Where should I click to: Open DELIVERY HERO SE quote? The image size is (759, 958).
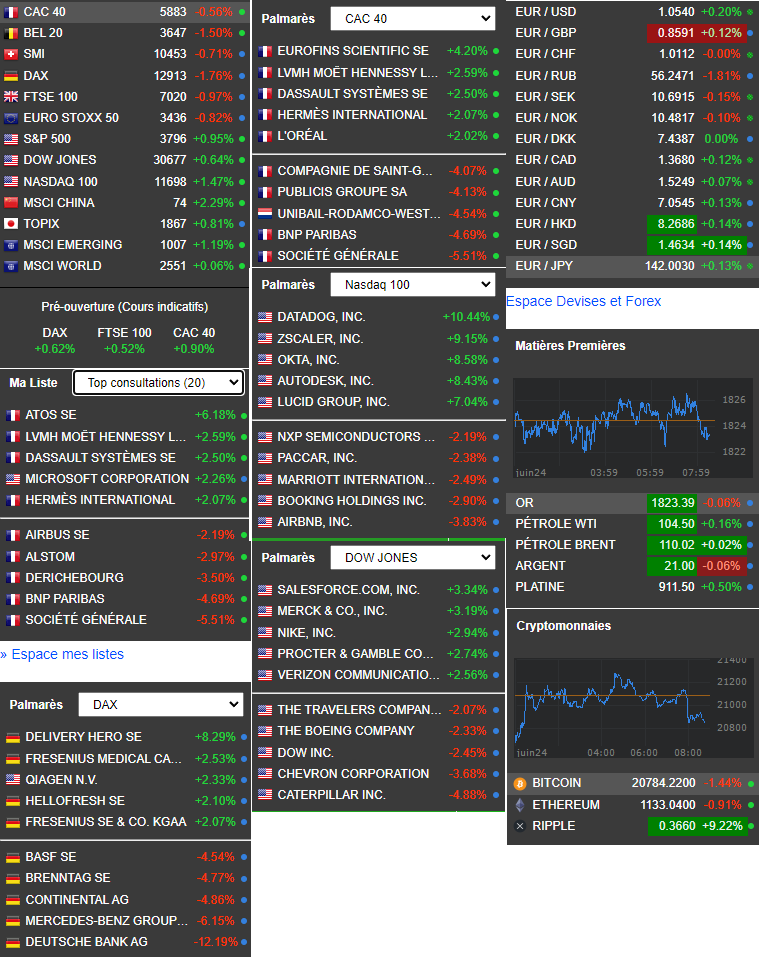pos(125,737)
